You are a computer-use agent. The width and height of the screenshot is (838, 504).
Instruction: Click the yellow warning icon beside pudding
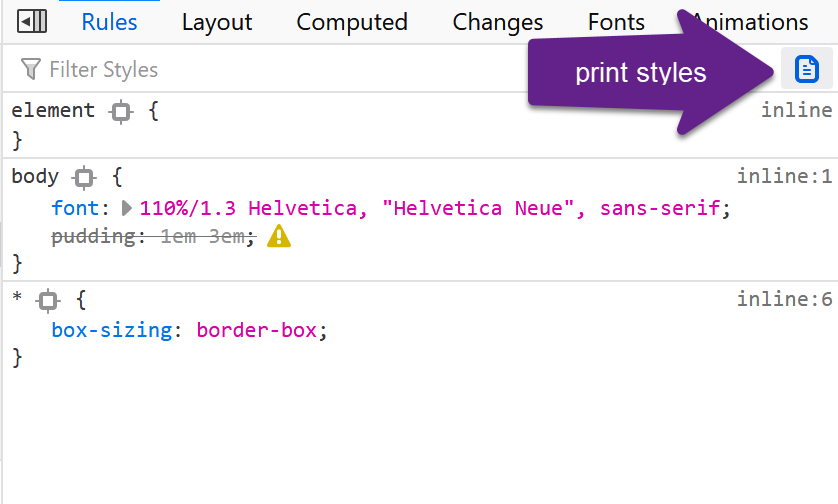pyautogui.click(x=279, y=236)
